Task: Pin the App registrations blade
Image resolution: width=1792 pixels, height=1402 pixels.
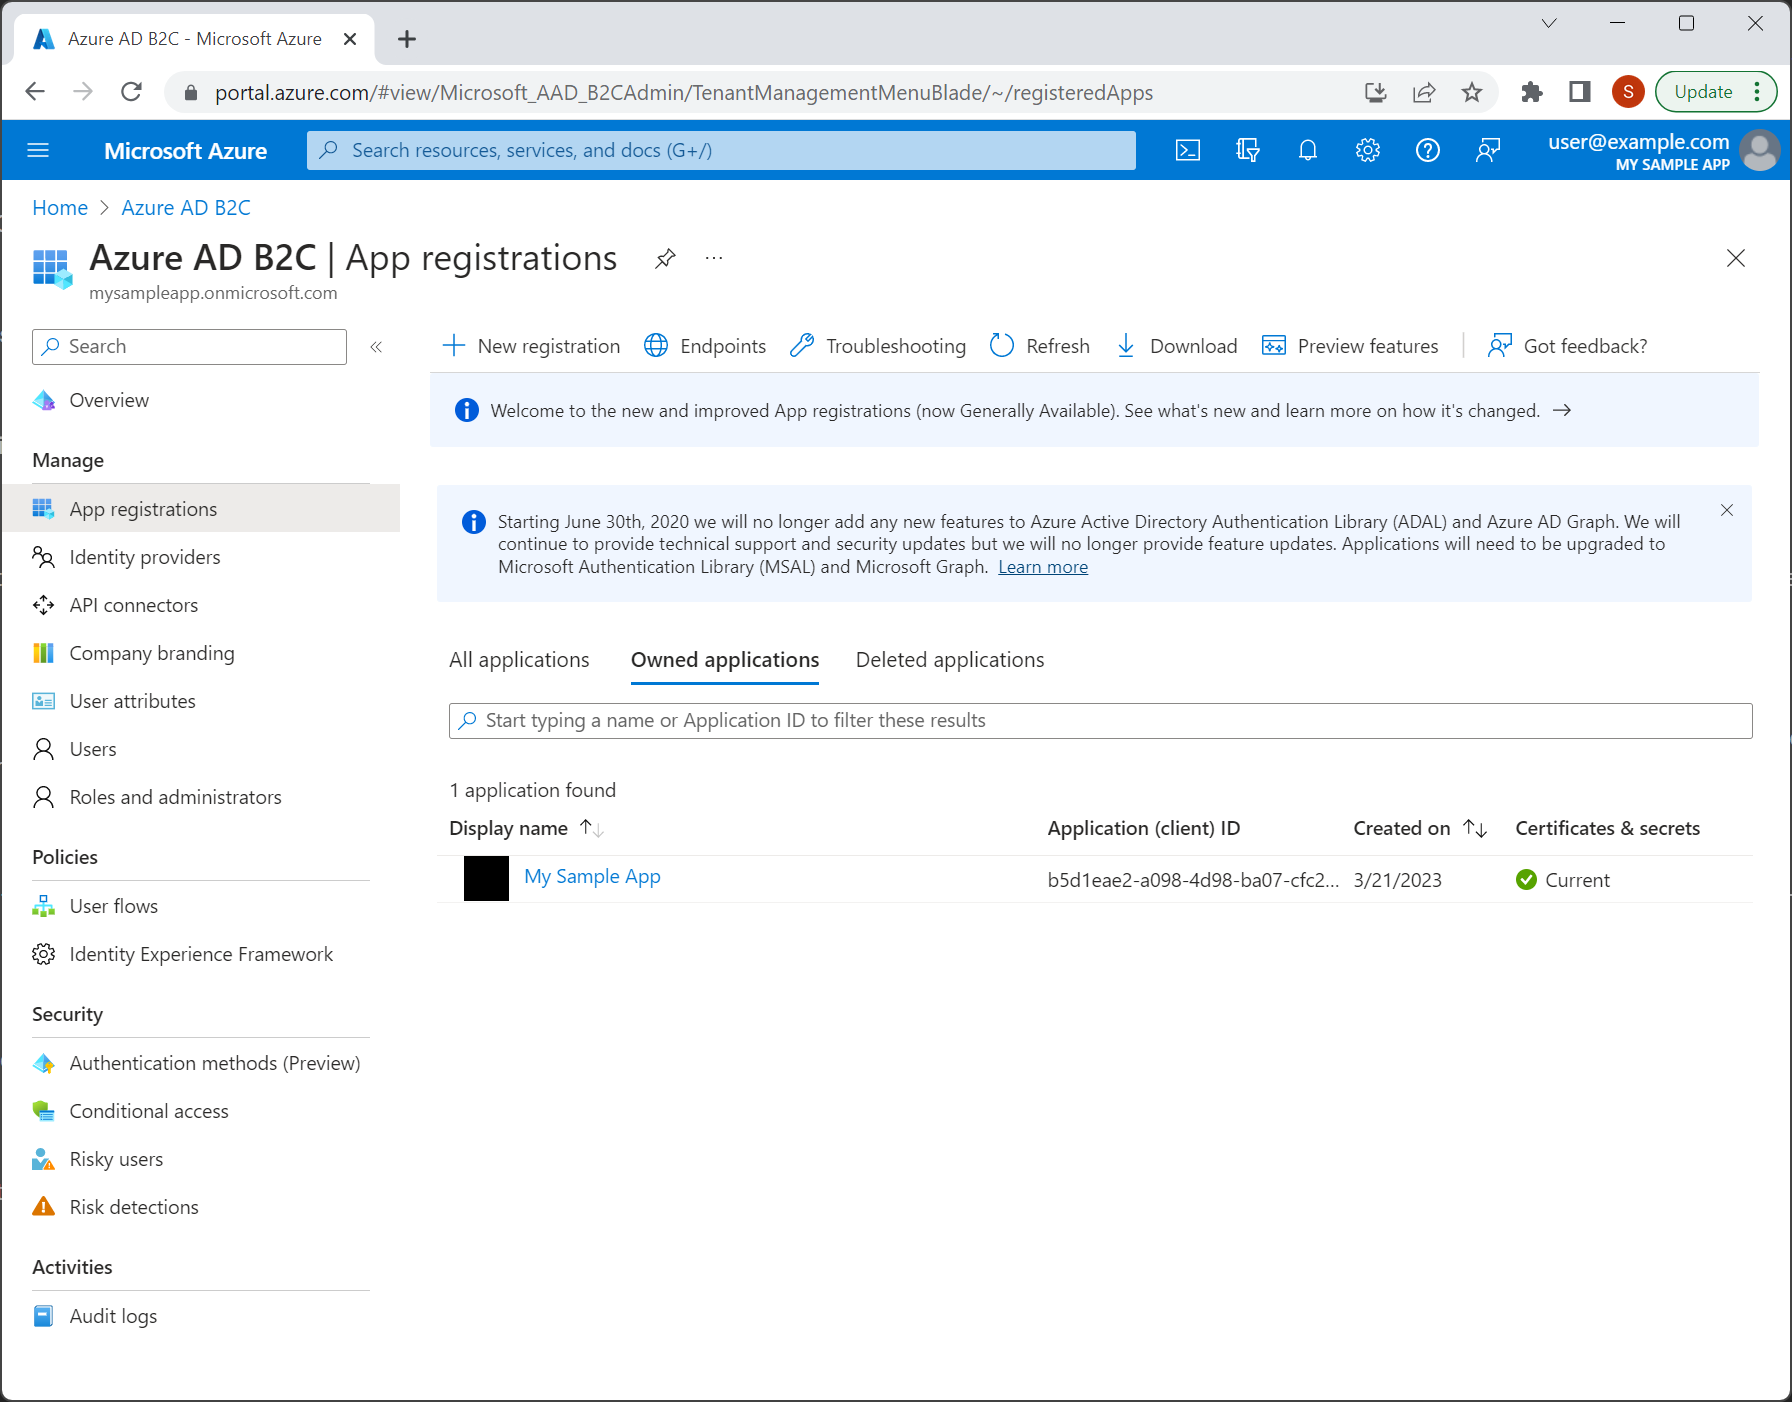Action: click(x=665, y=259)
